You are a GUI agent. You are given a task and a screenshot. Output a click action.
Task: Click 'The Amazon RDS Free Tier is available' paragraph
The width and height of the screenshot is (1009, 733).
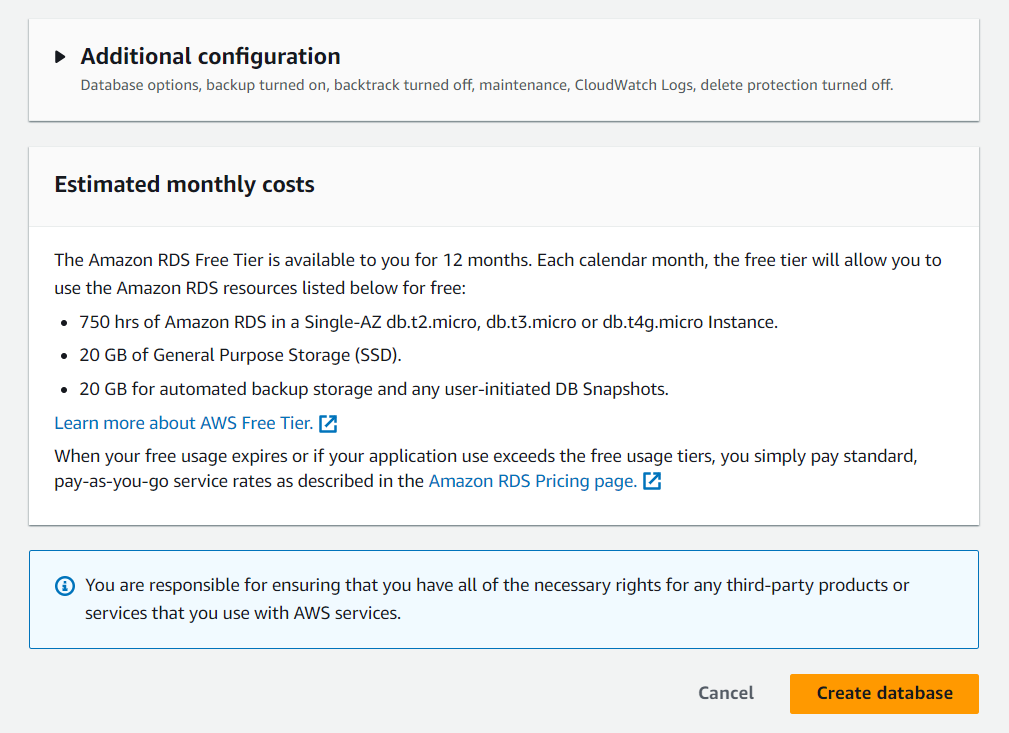(498, 274)
